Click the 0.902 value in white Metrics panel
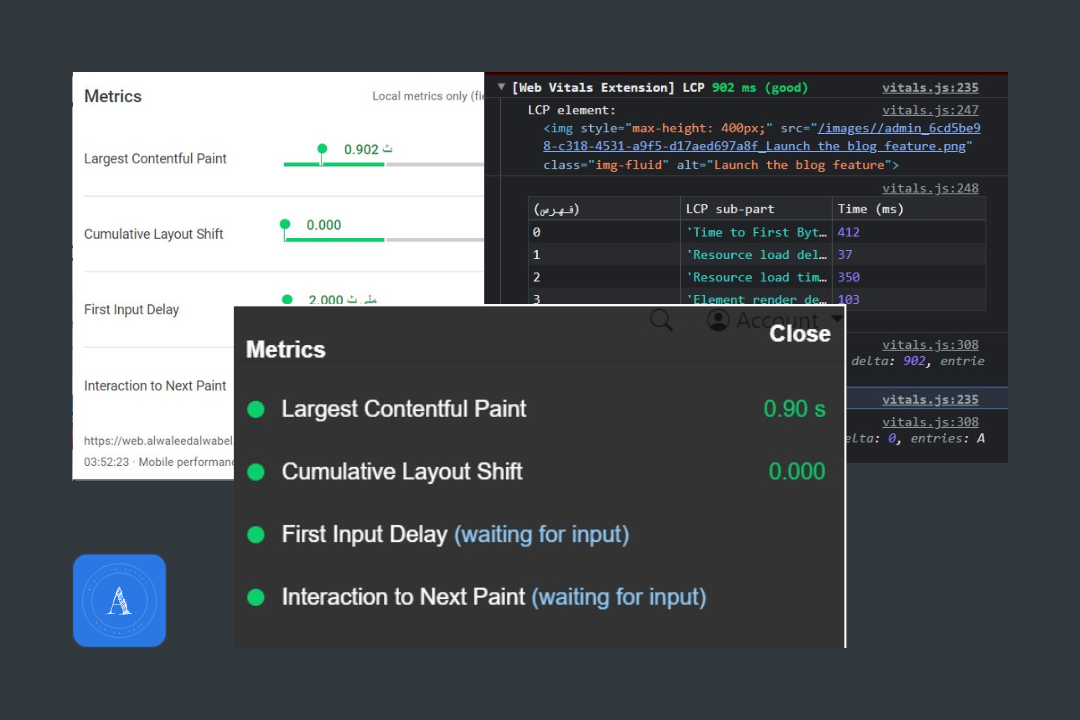 (368, 150)
